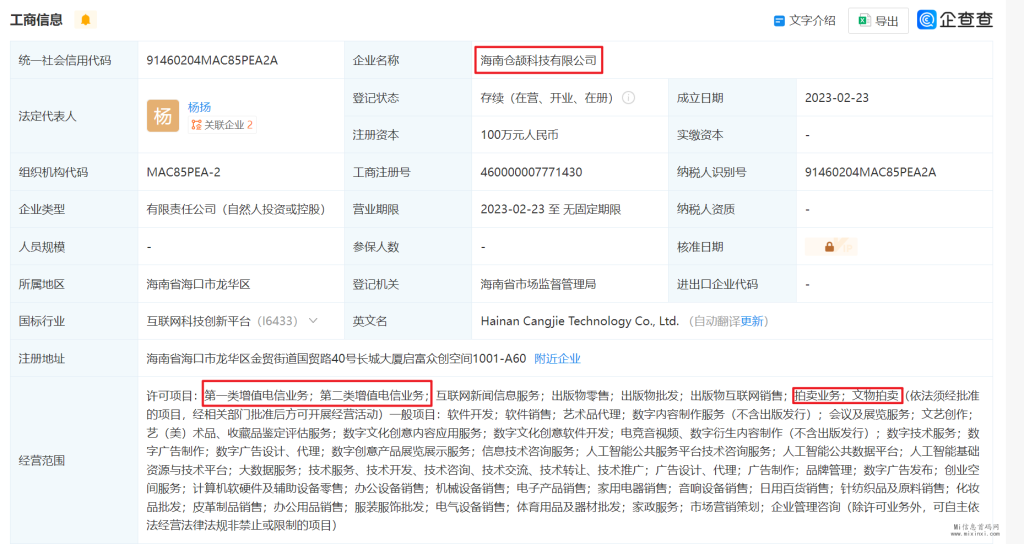Click the bell alert icon beside 工商信息

[x=86, y=20]
